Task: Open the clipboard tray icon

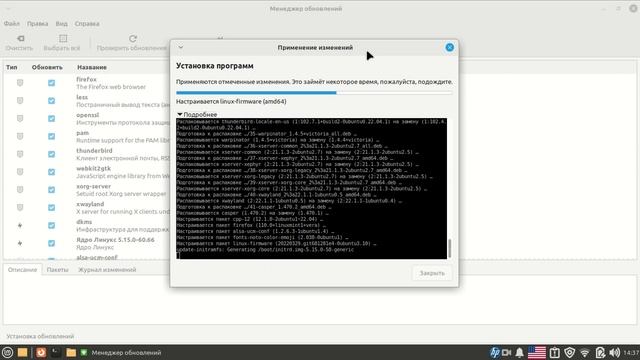Action: [x=555, y=352]
